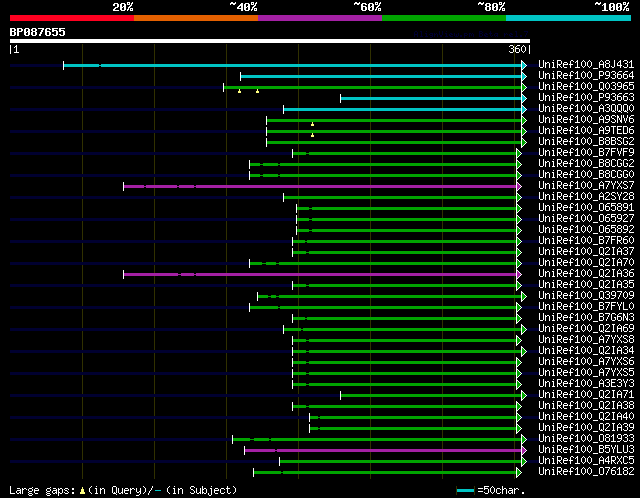Click the UniRef100_A3E3Y3 label
Viewport: 640px width, 498px height.
click(x=586, y=384)
